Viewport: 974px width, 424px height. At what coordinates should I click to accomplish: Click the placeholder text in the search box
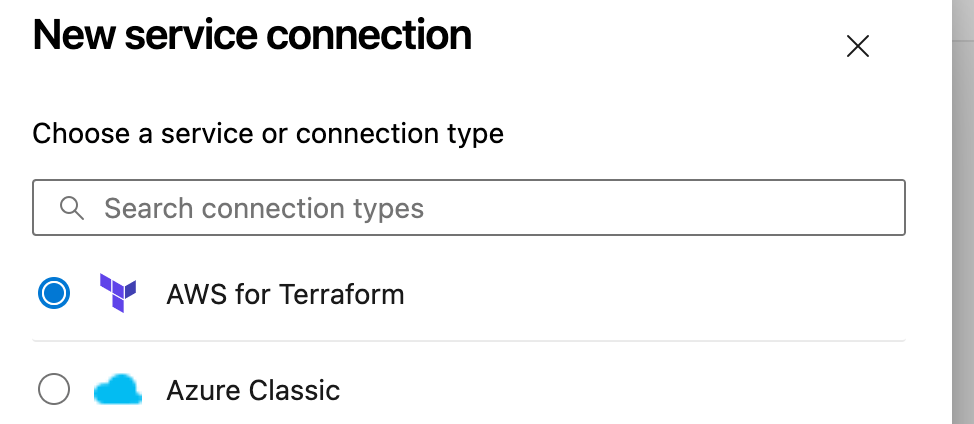(x=264, y=208)
